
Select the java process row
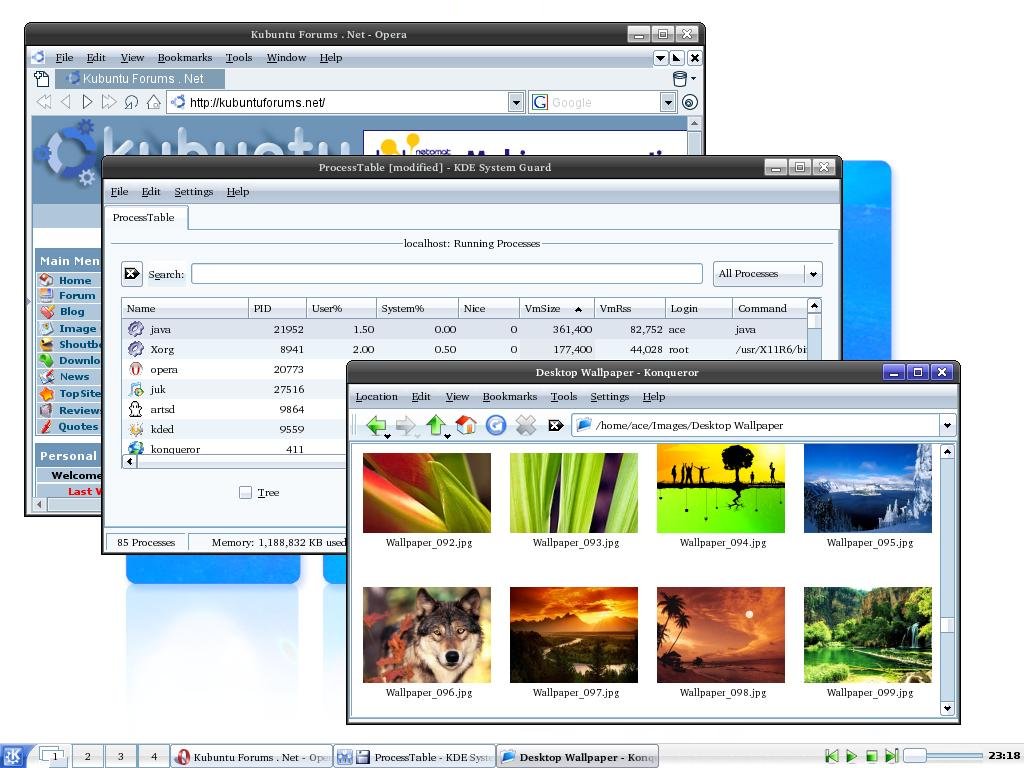[464, 329]
